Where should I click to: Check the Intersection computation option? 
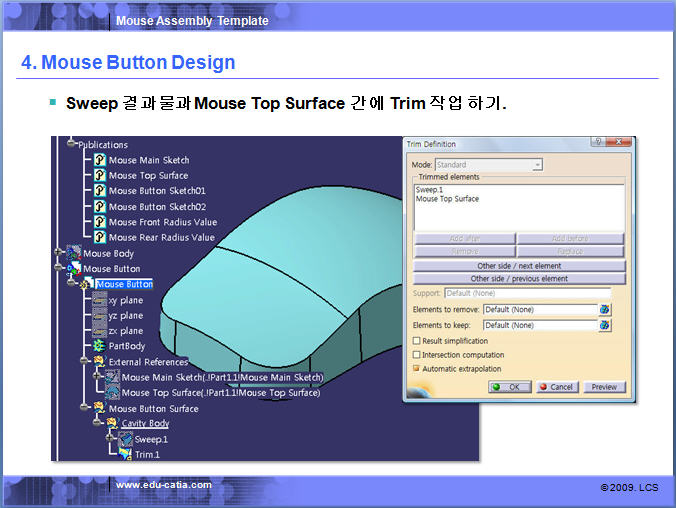point(417,355)
